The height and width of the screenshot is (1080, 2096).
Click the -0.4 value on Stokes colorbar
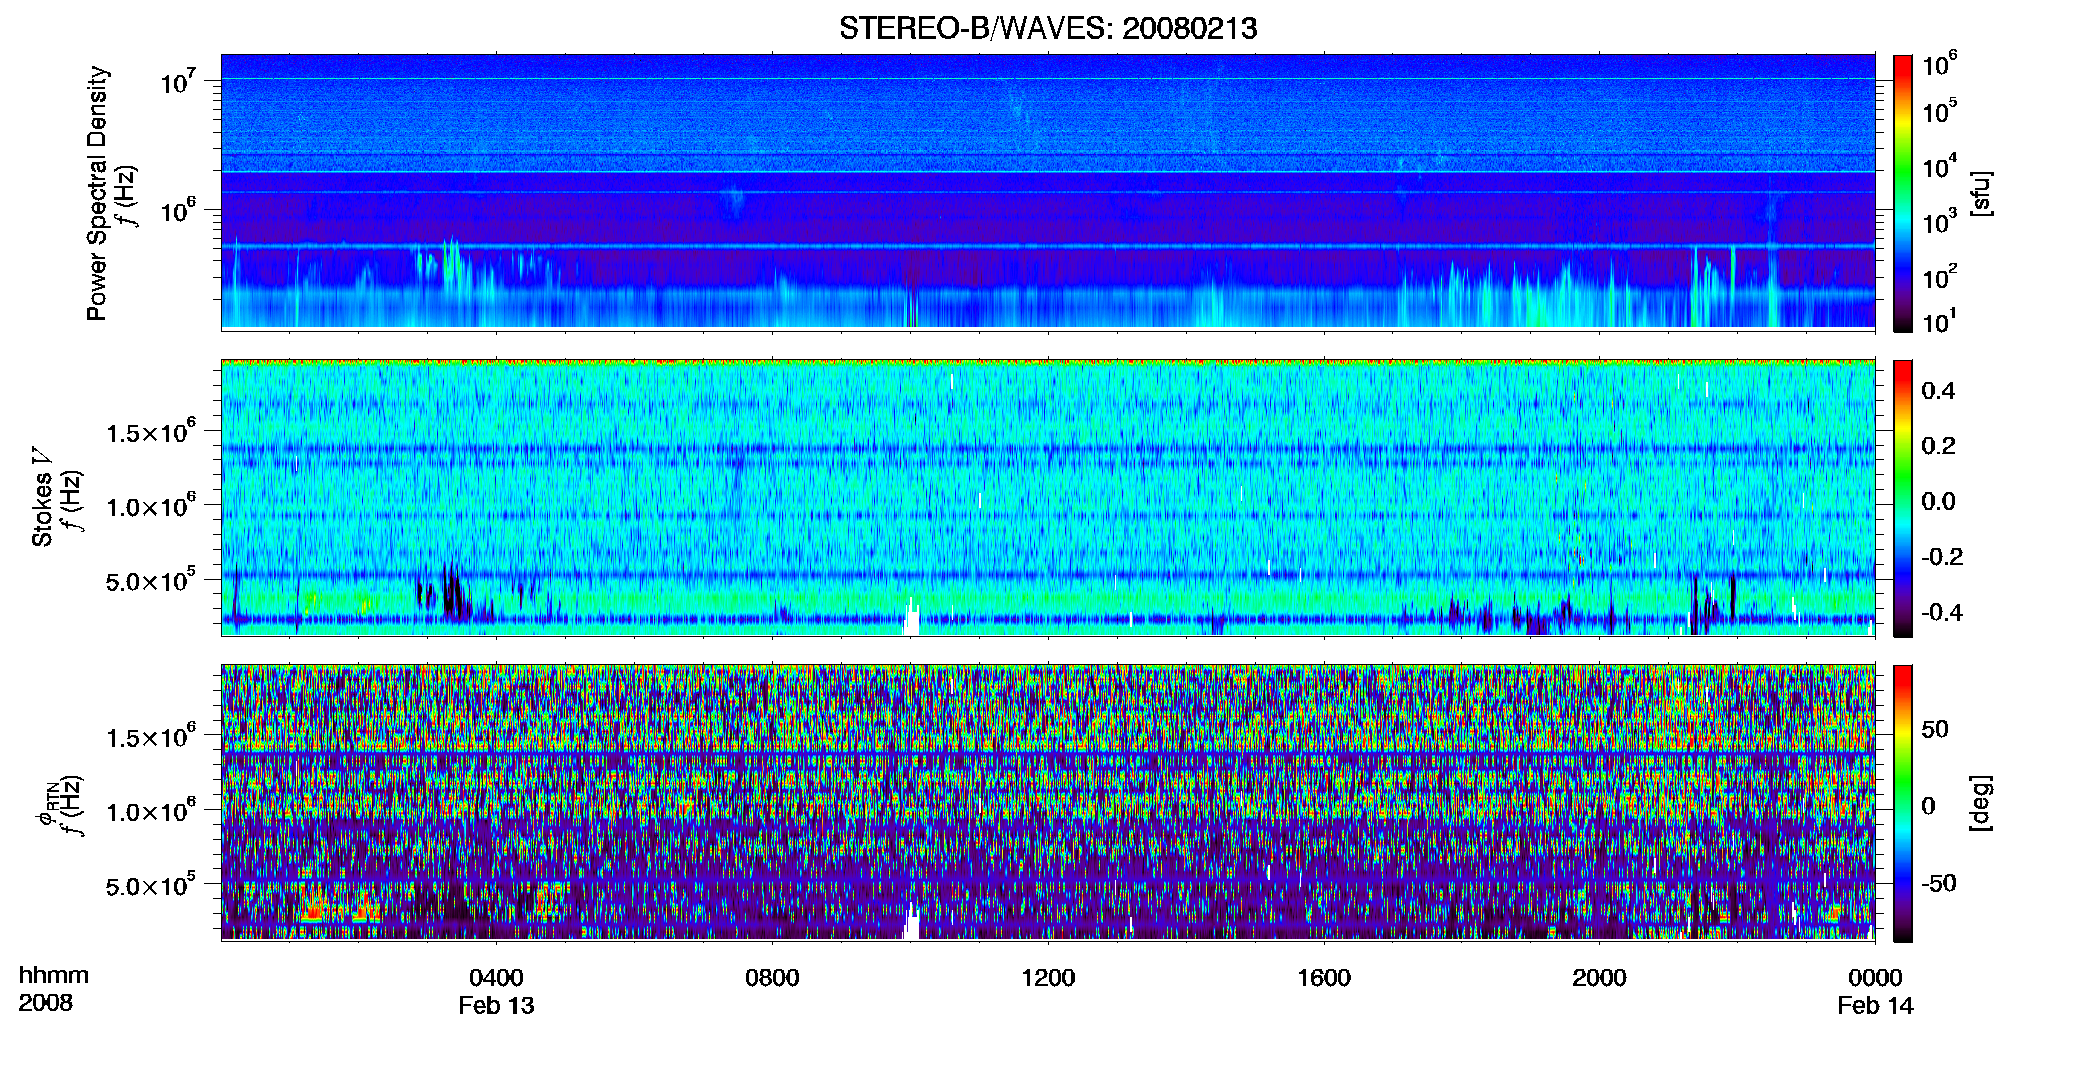click(1942, 612)
